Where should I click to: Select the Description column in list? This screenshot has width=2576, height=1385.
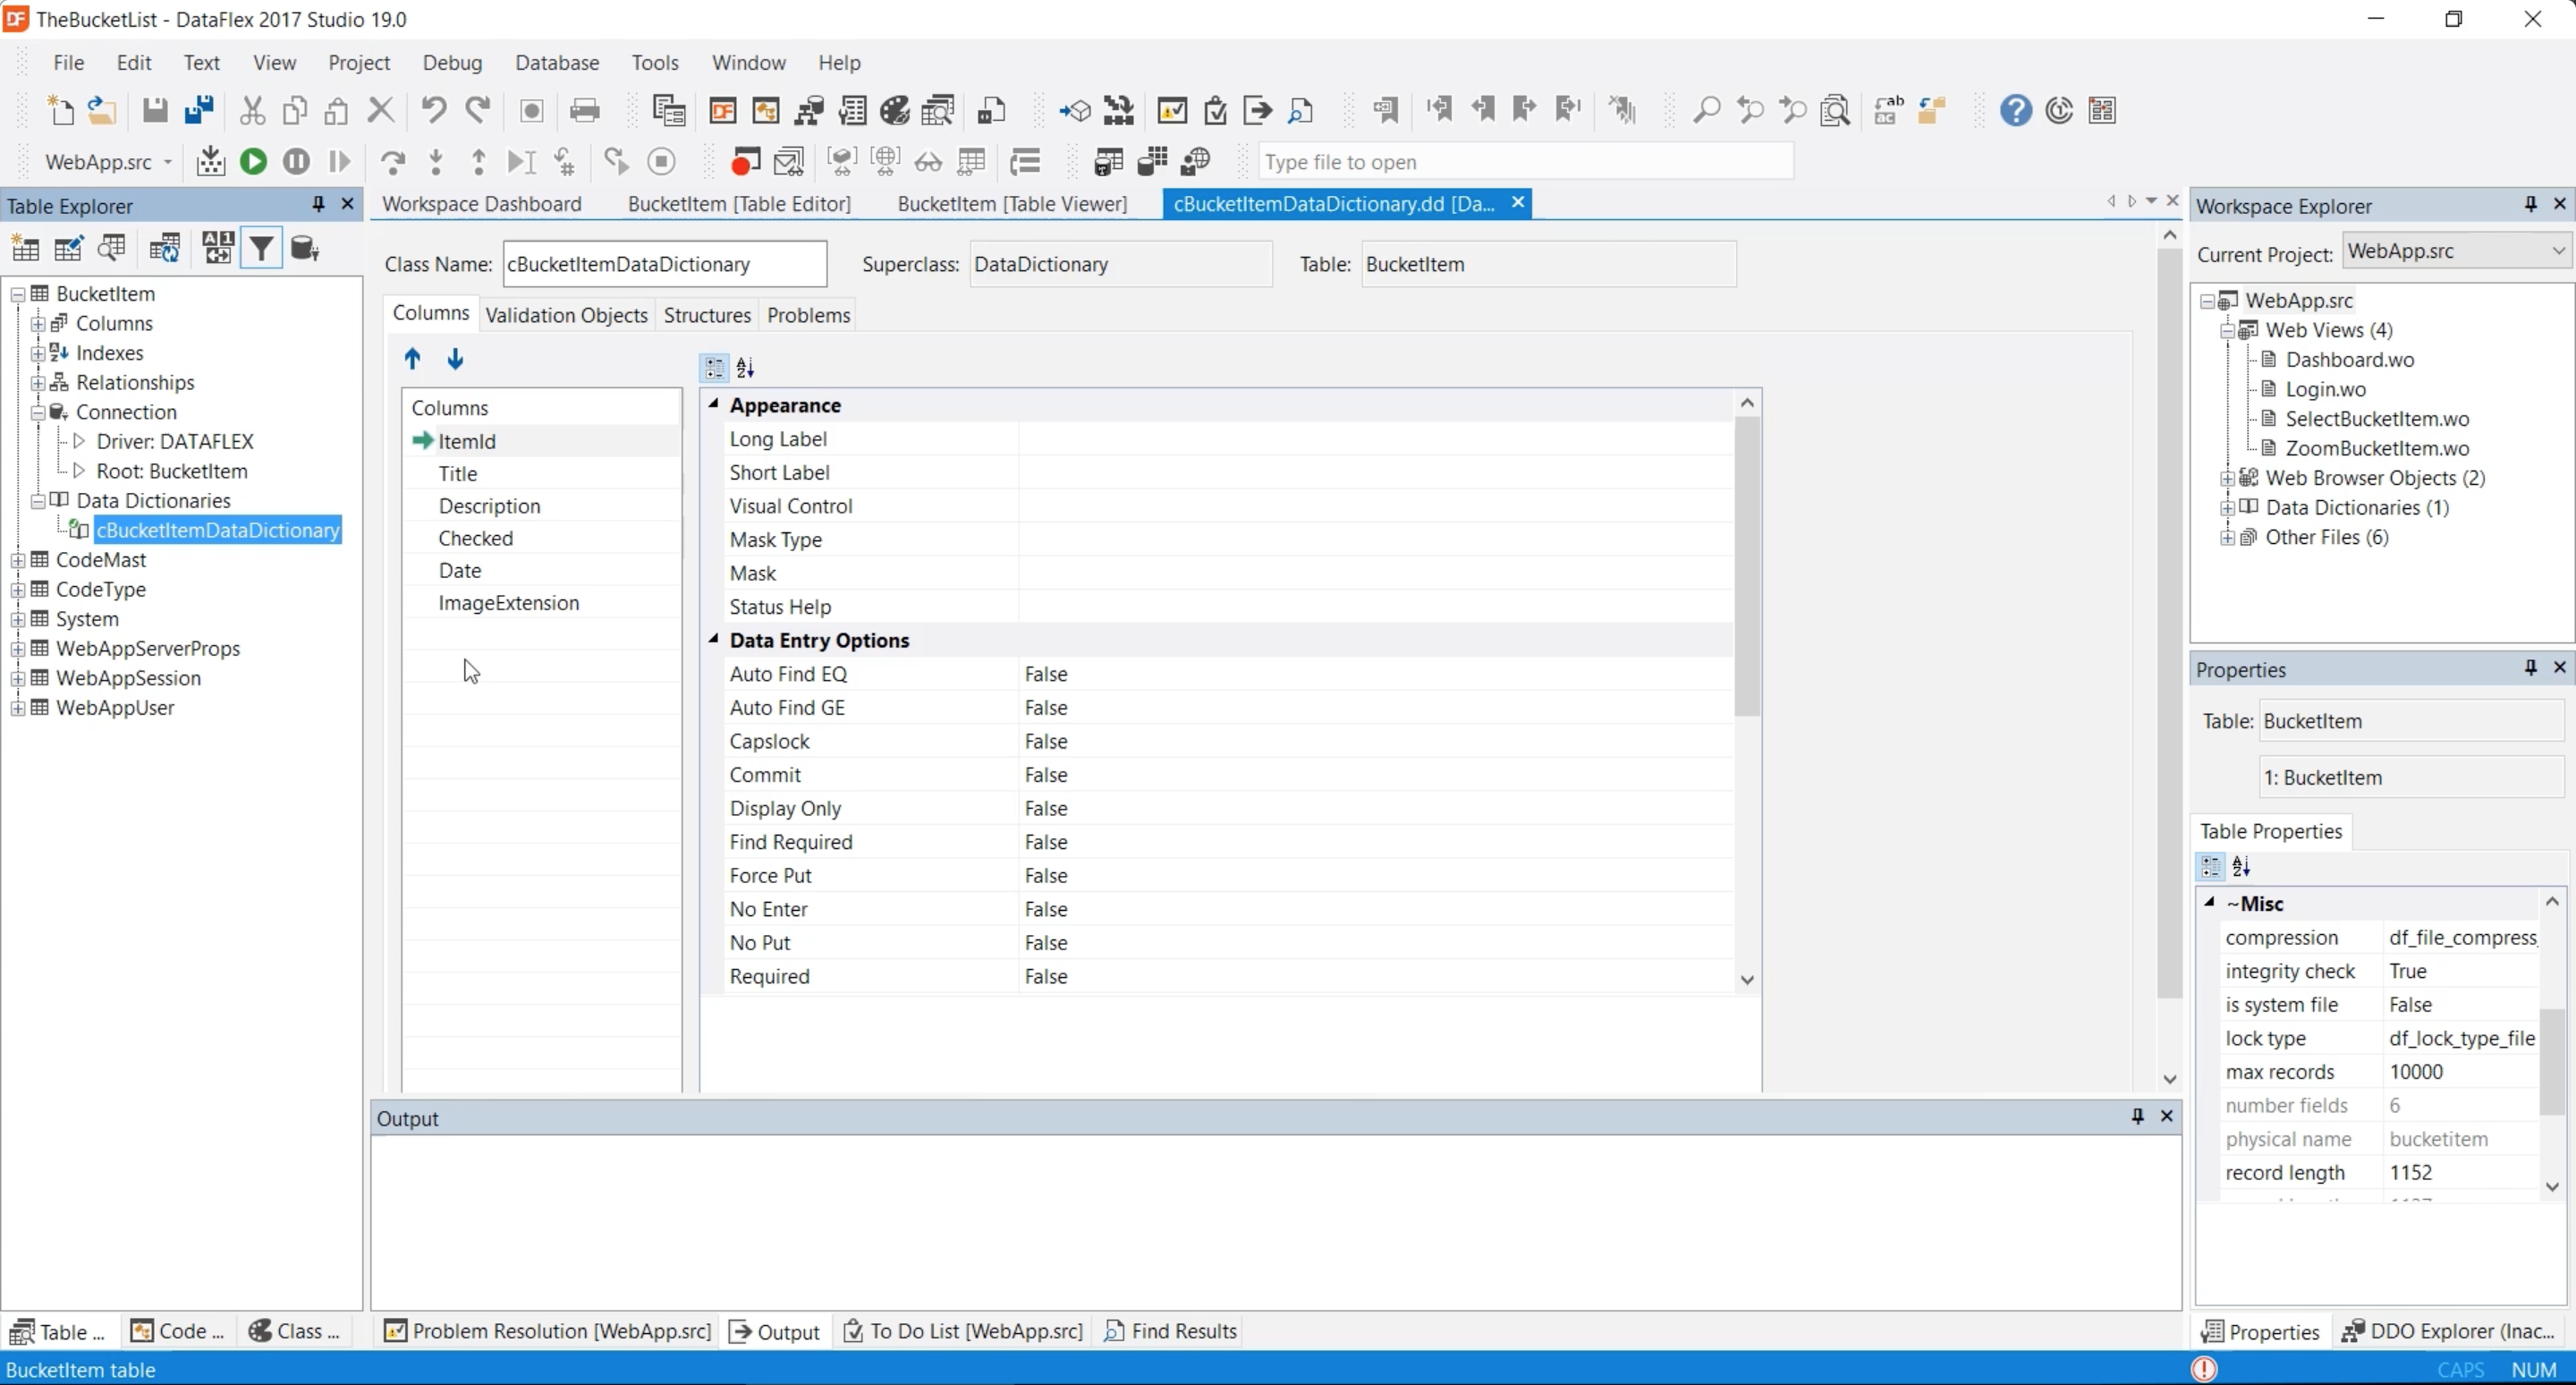[x=489, y=506]
